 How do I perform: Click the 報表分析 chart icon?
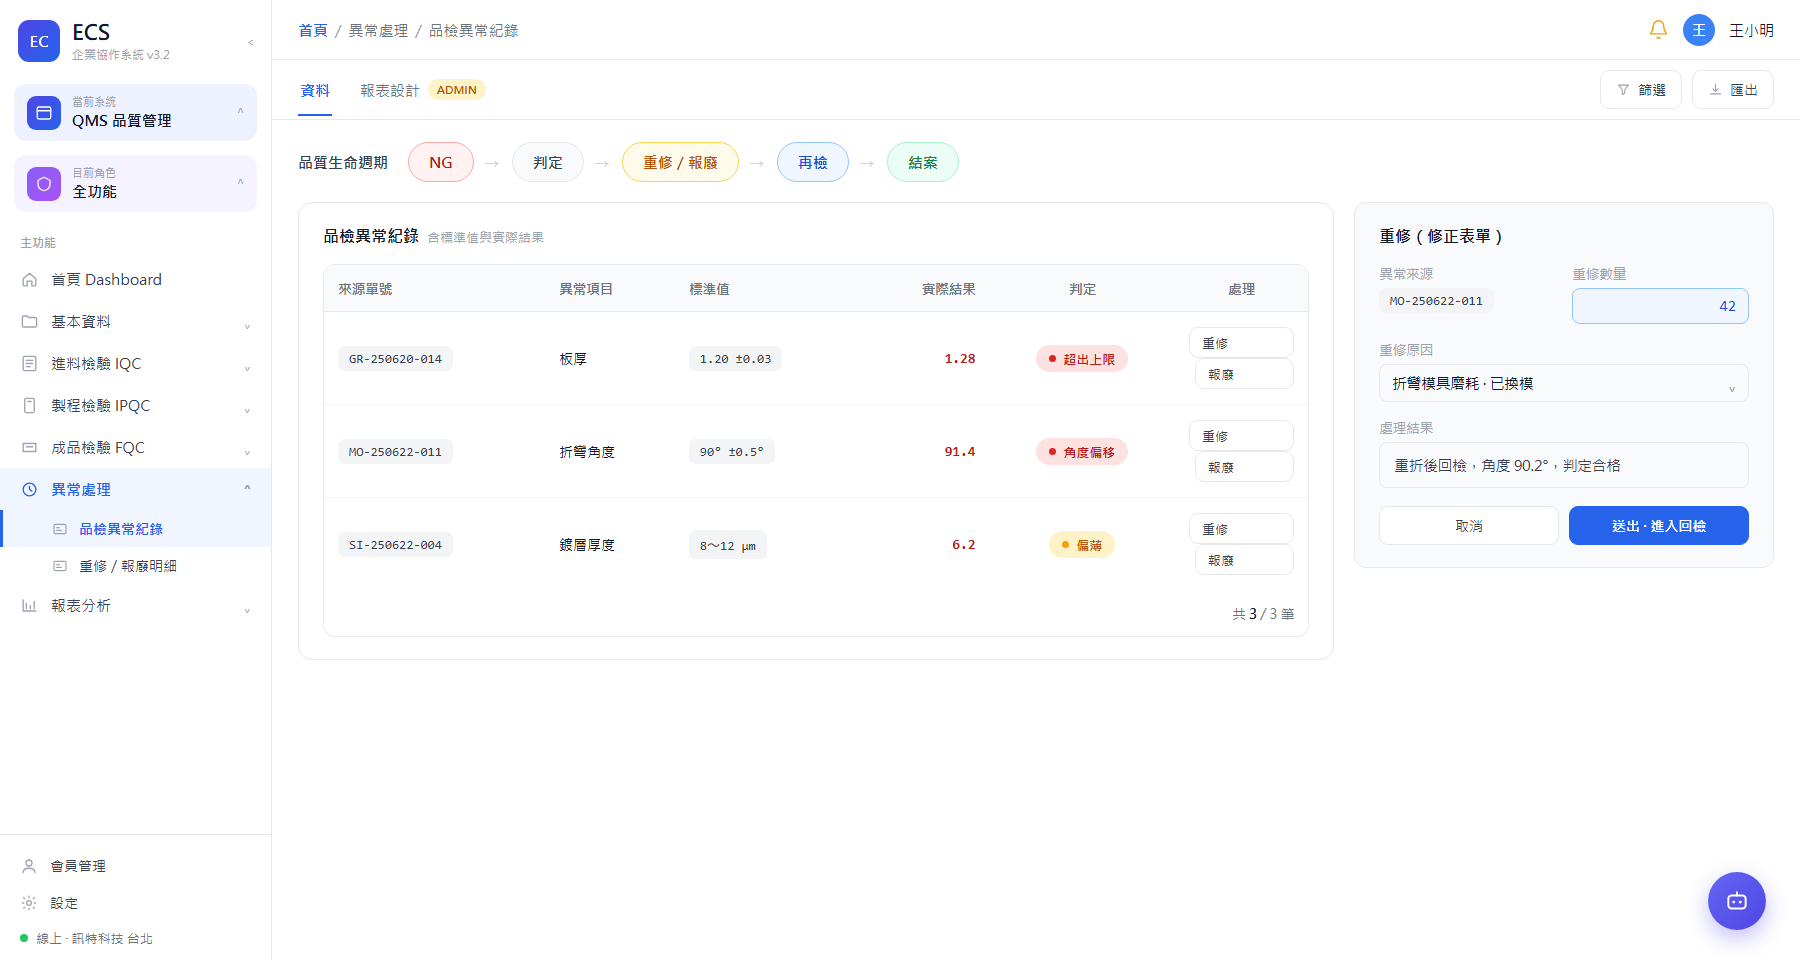(x=30, y=606)
